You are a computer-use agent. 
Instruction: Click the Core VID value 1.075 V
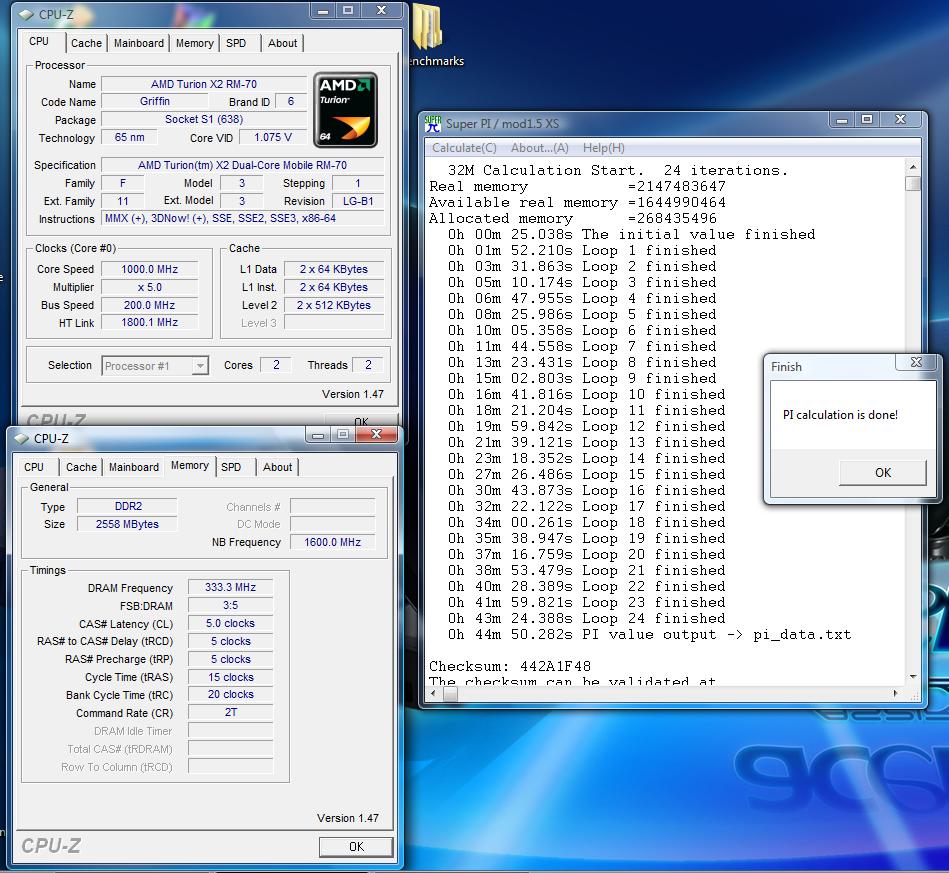(273, 137)
